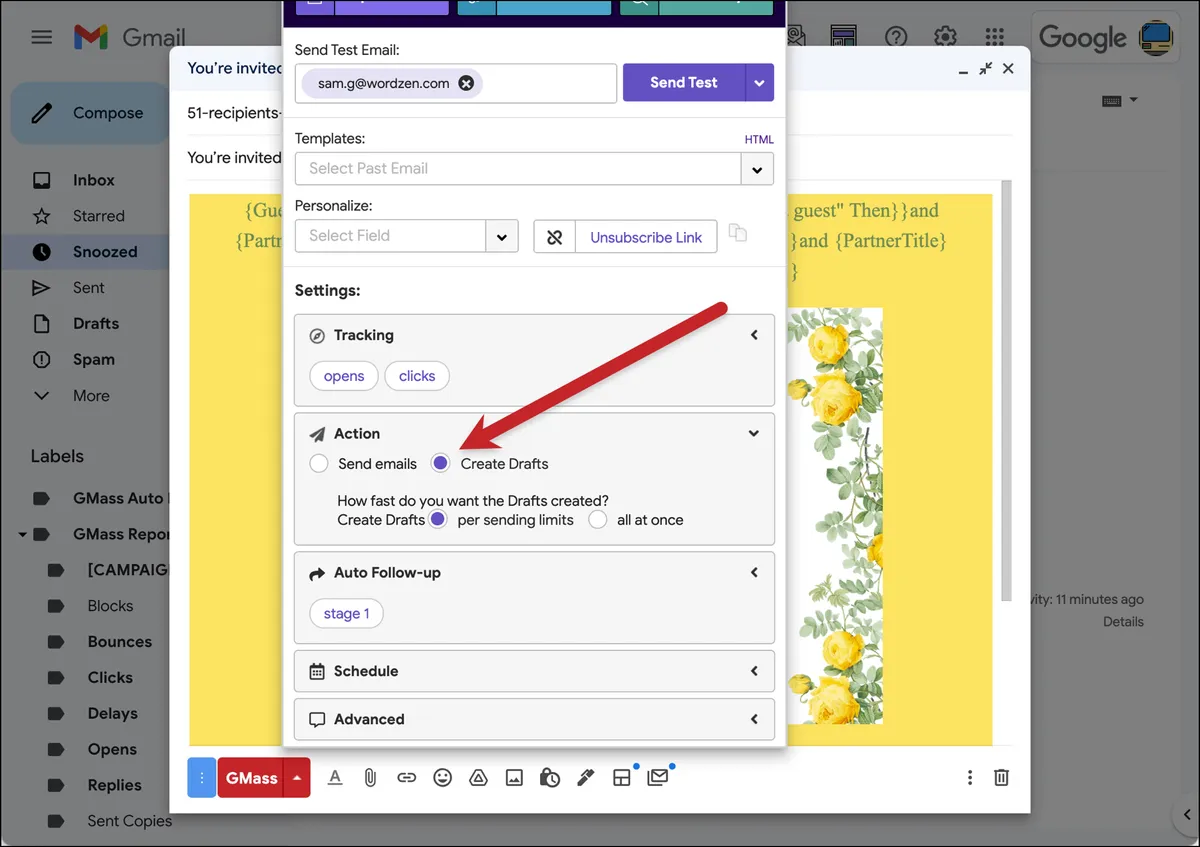The image size is (1200, 847).
Task: Open the Bounces label
Action: coord(120,642)
